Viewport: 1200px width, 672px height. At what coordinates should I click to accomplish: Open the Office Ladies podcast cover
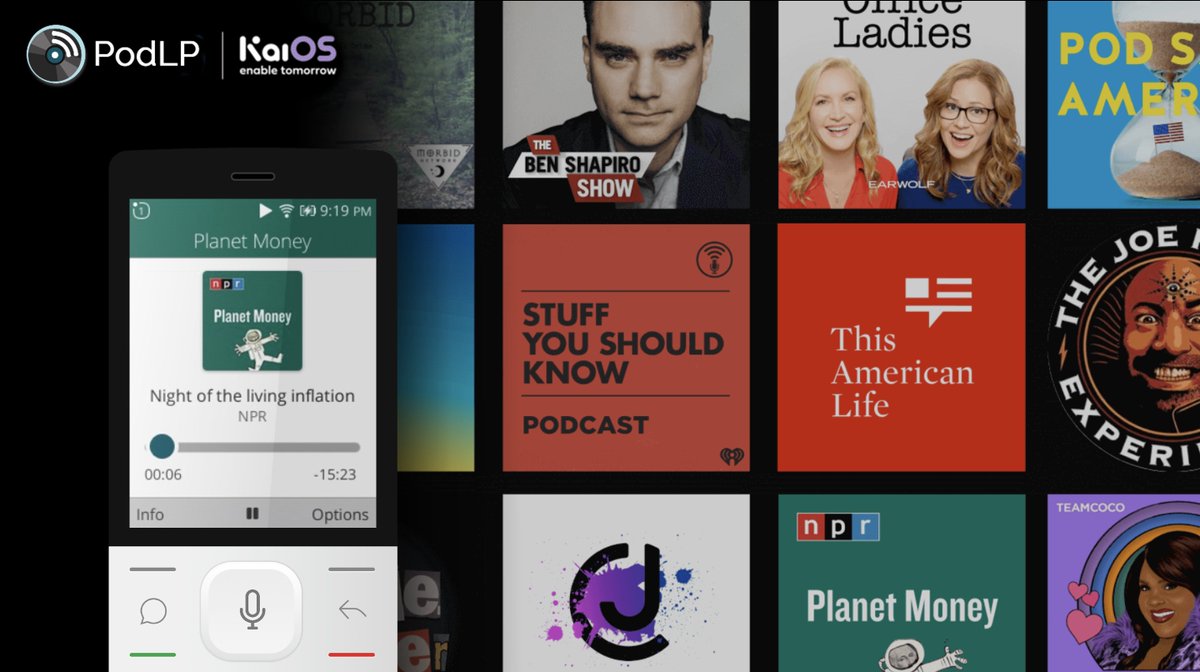click(901, 104)
